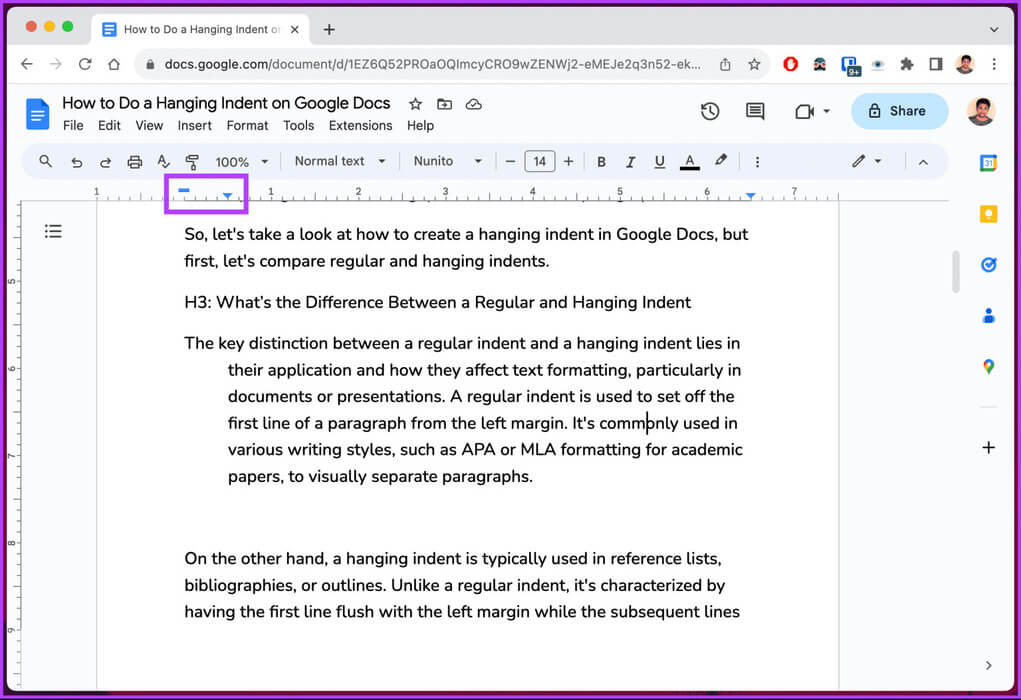This screenshot has width=1021, height=700.
Task: Expand the Normal text style dropdown
Action: [x=340, y=161]
